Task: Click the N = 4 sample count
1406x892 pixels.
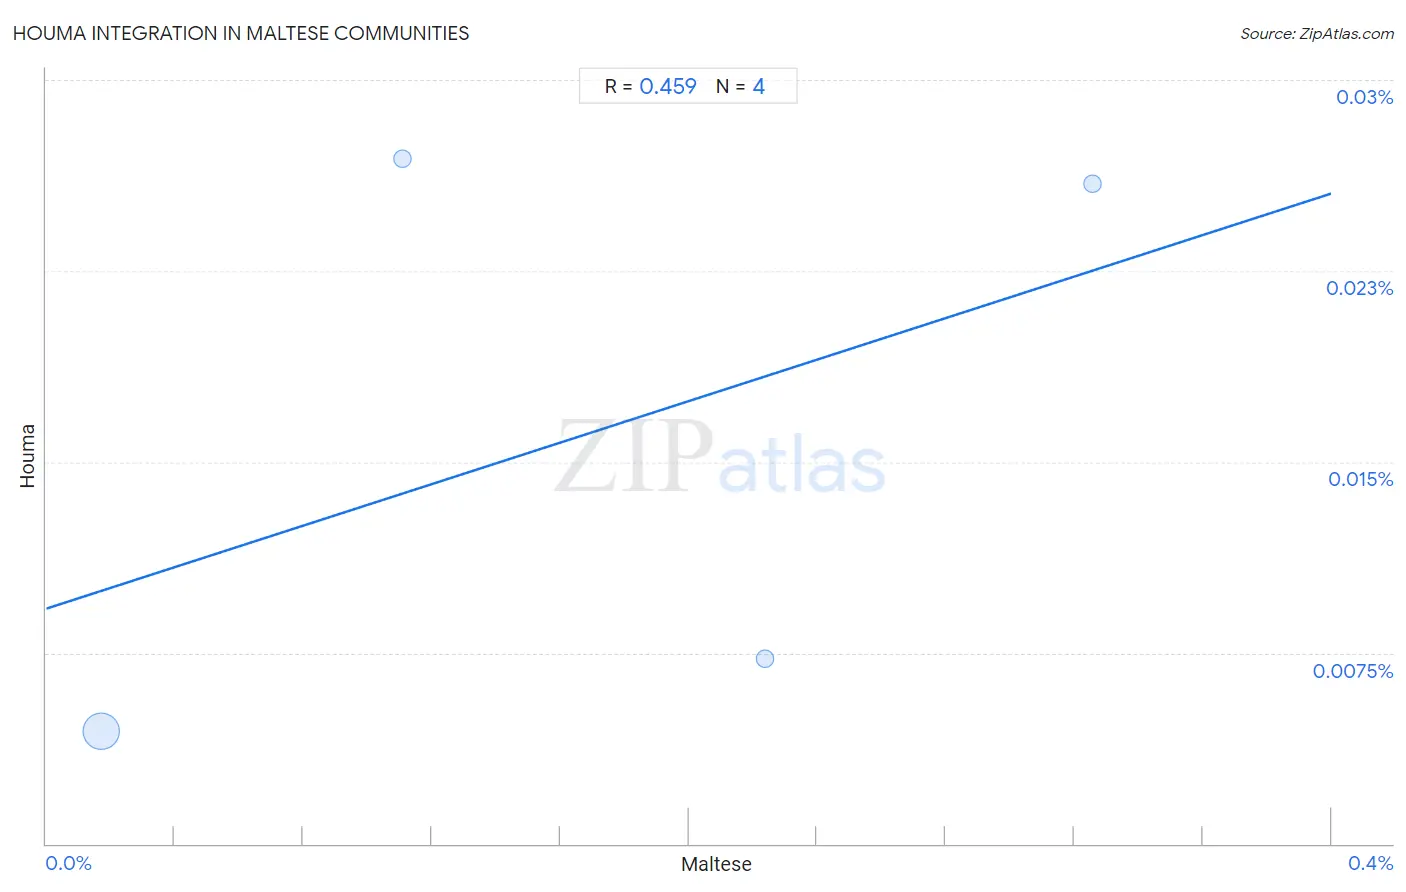Action: [x=740, y=86]
